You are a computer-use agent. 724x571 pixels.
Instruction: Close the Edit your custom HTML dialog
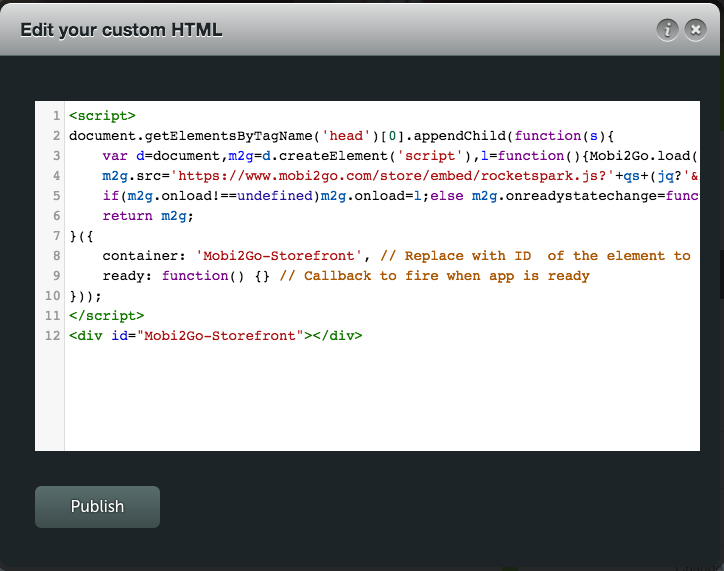tap(695, 30)
